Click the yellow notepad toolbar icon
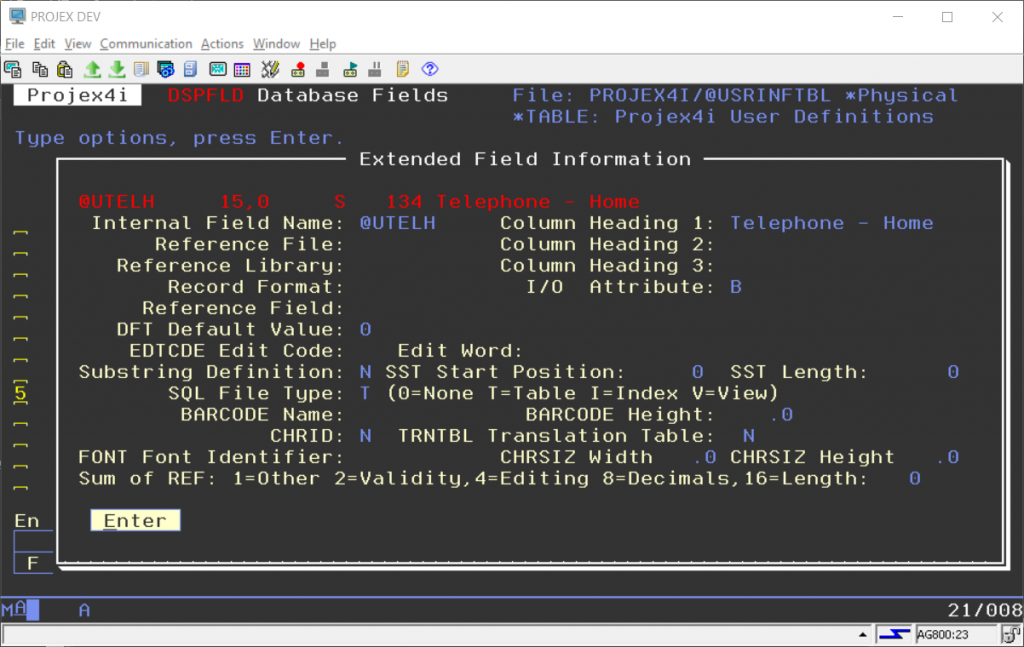Viewport: 1024px width, 647px height. [402, 69]
